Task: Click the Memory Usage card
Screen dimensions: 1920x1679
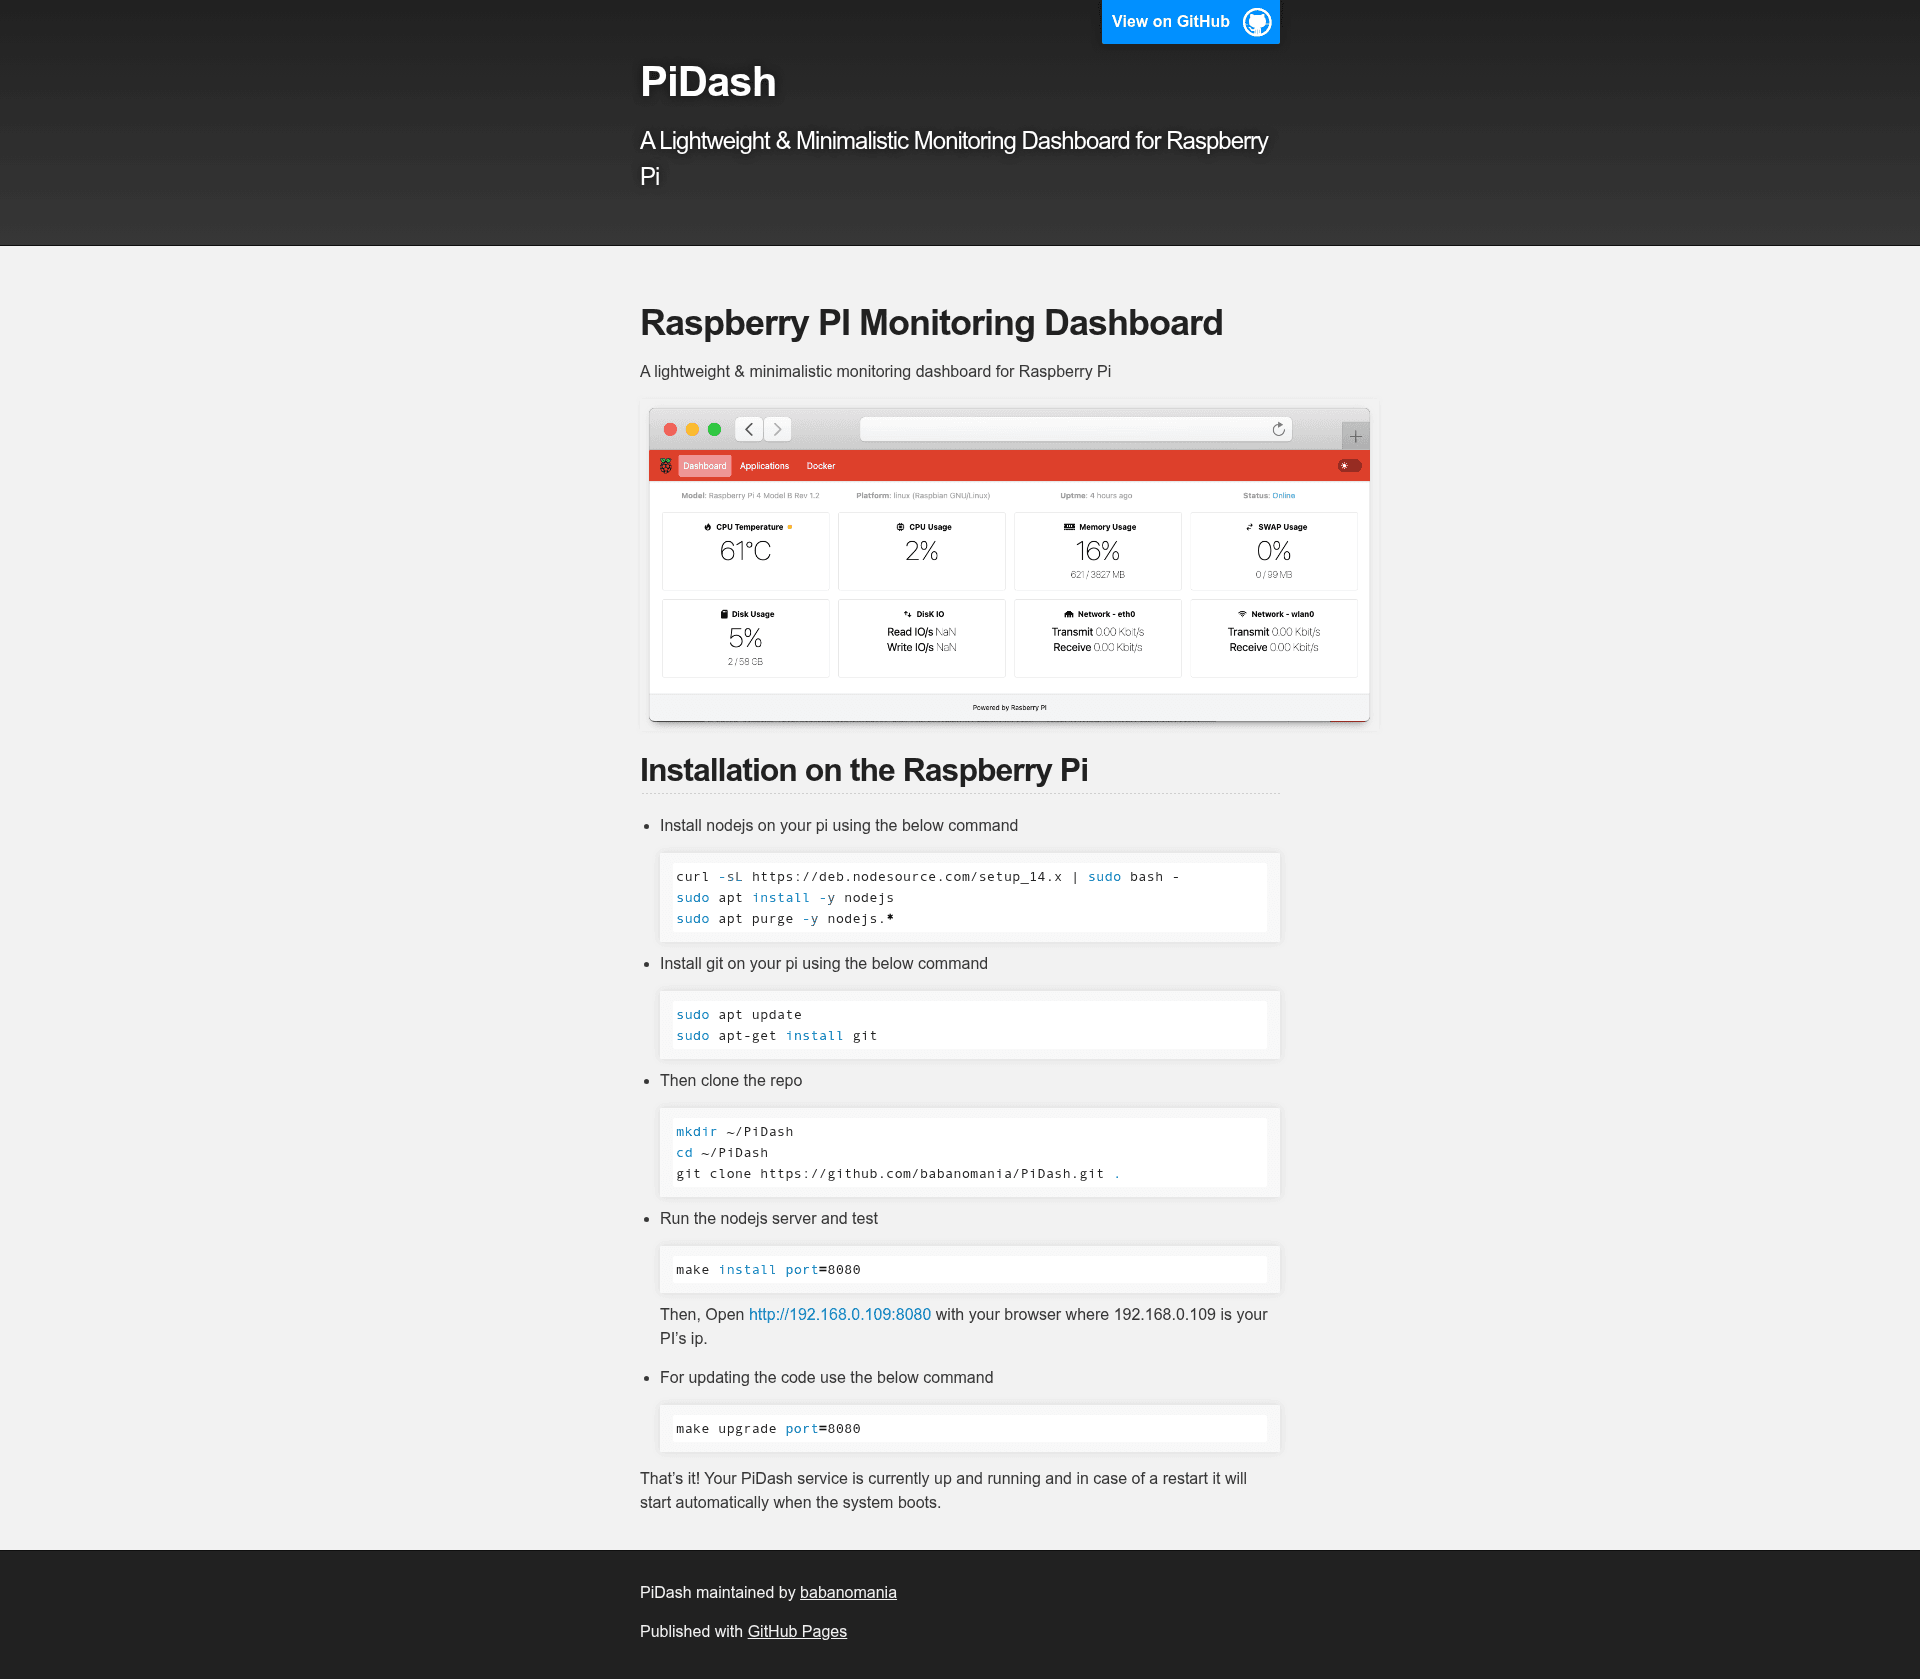Action: 1098,551
